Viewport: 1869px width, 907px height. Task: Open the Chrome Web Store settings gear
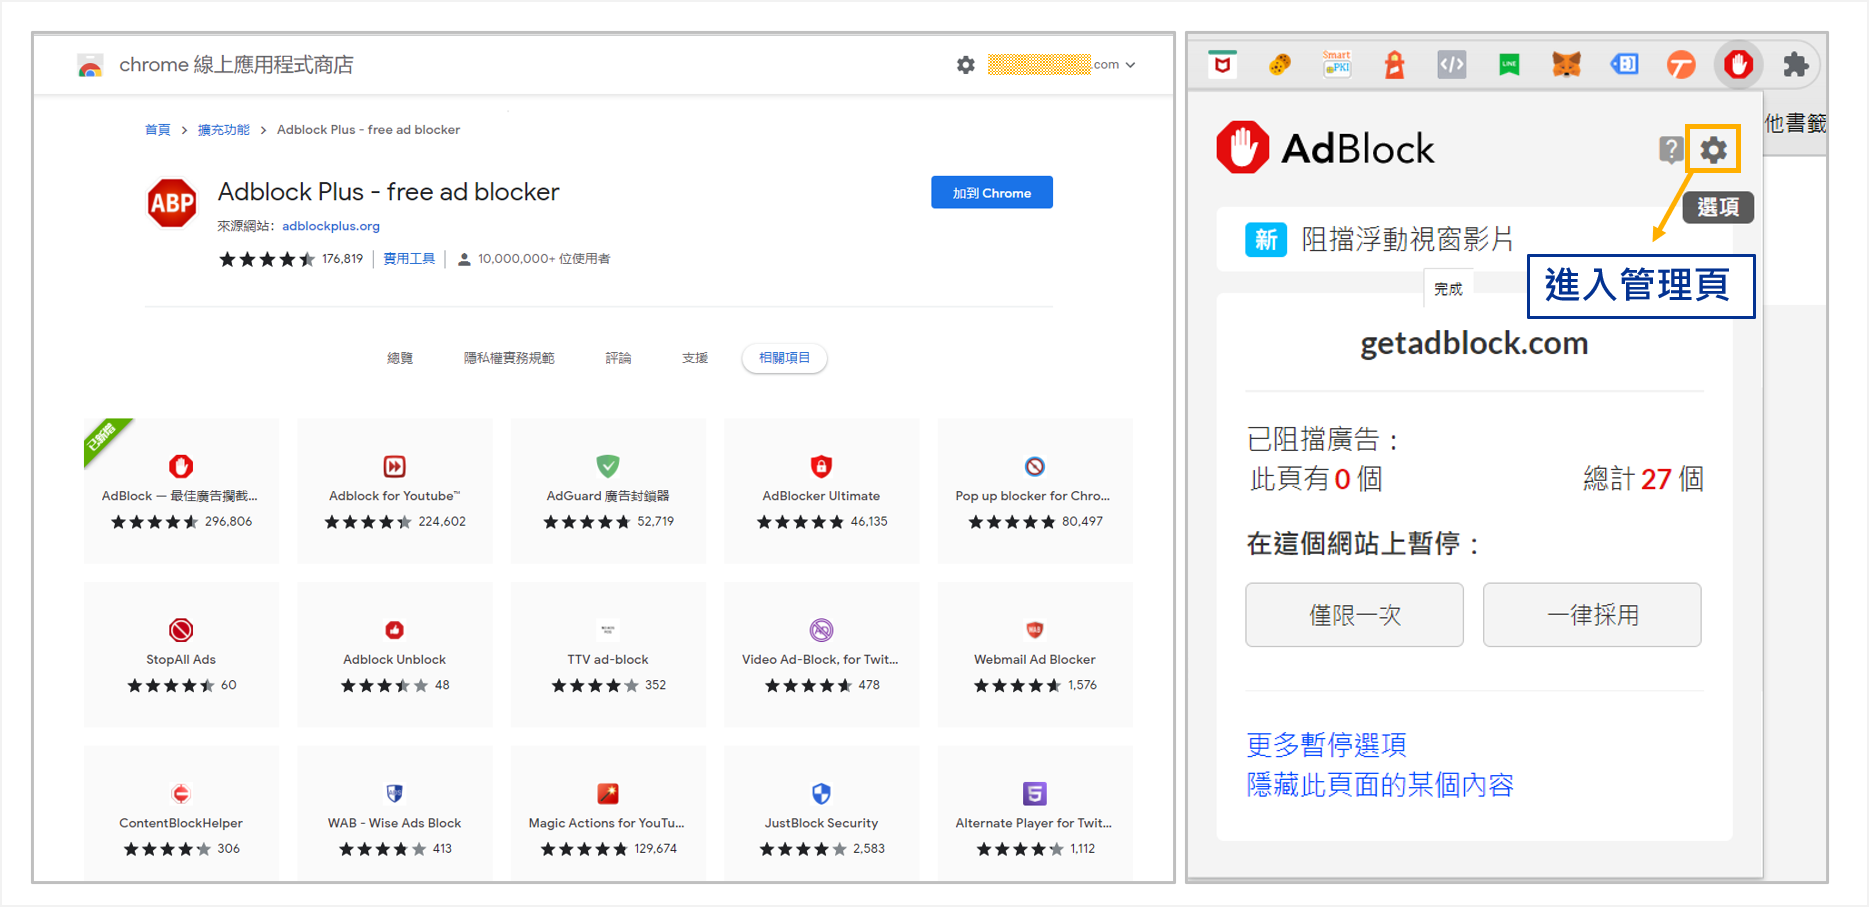(965, 64)
